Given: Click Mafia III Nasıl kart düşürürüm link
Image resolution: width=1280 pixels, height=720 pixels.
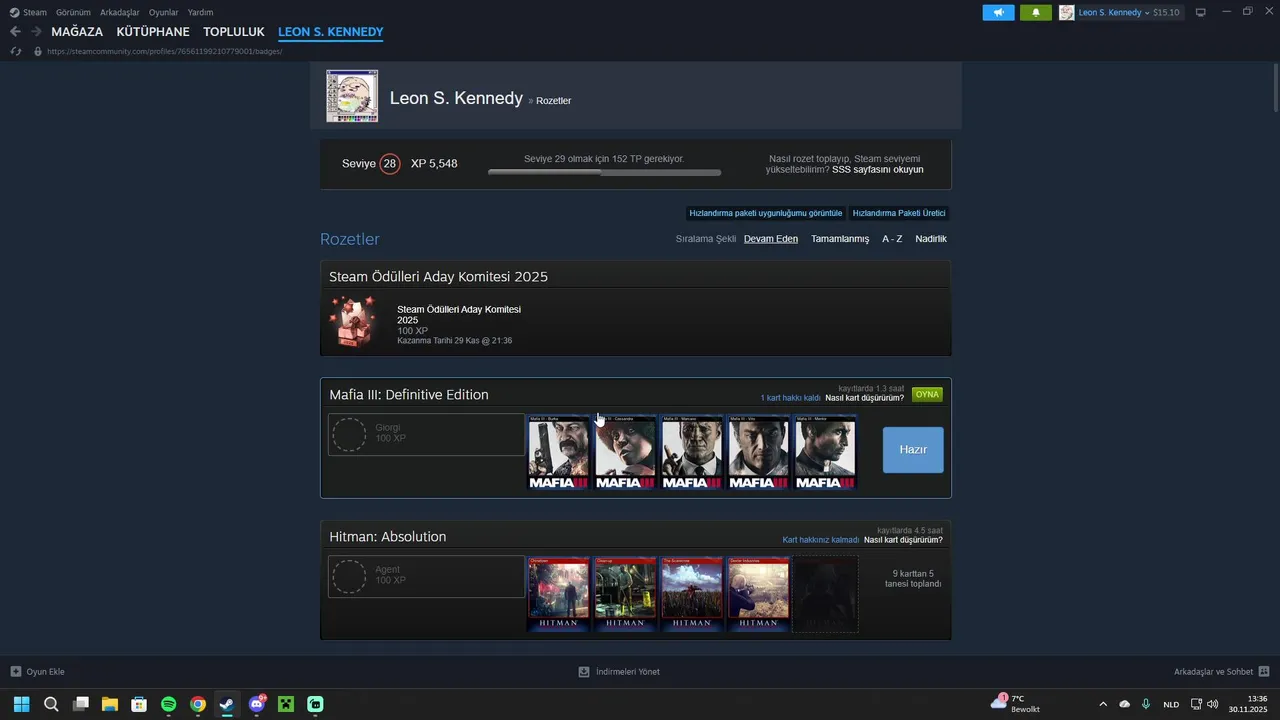Looking at the screenshot, I should (x=864, y=398).
